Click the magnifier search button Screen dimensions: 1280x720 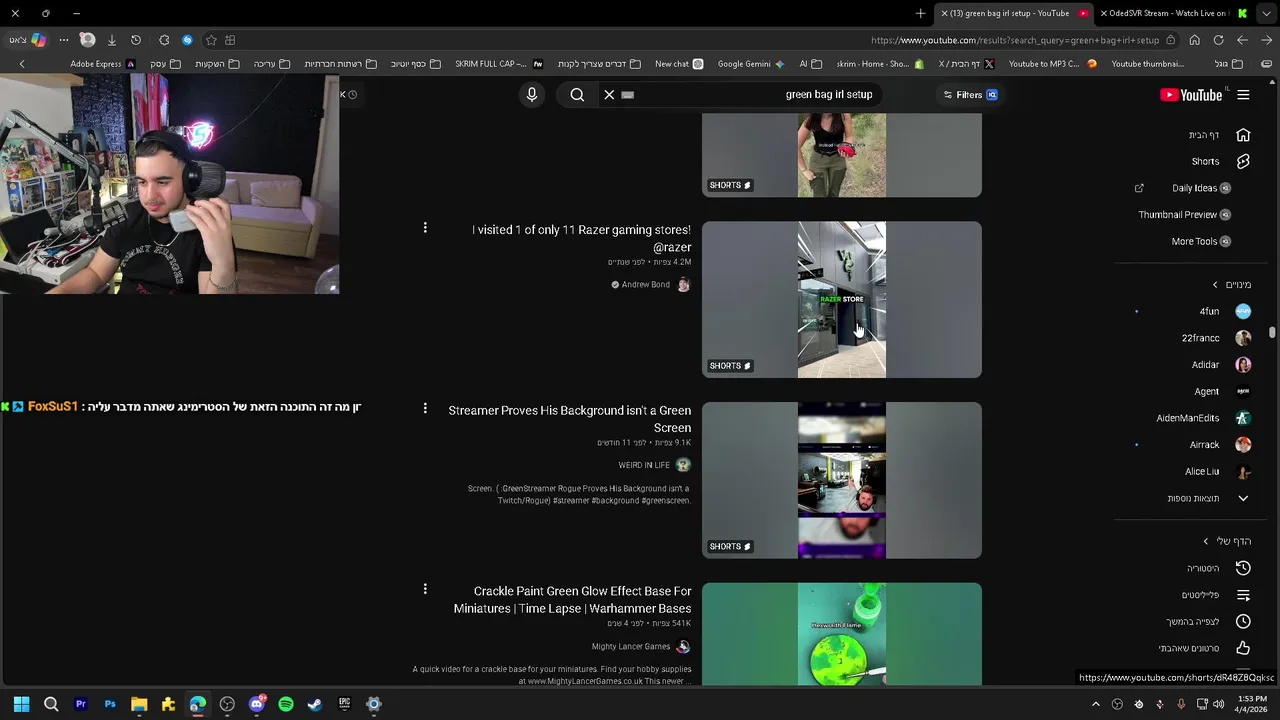tap(577, 94)
